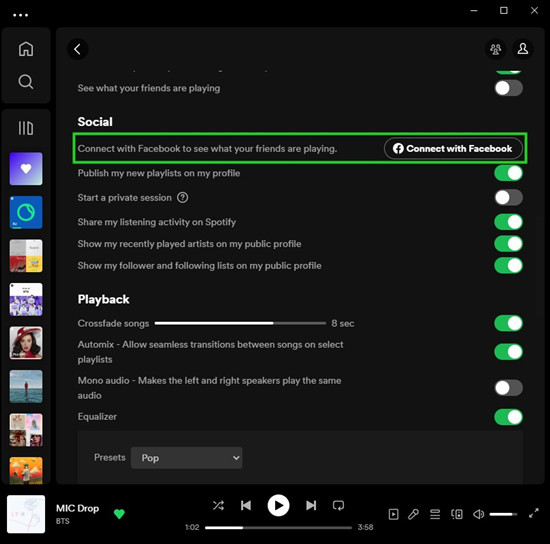The image size is (550, 544).
Task: Click Connect with Facebook button
Action: (x=453, y=148)
